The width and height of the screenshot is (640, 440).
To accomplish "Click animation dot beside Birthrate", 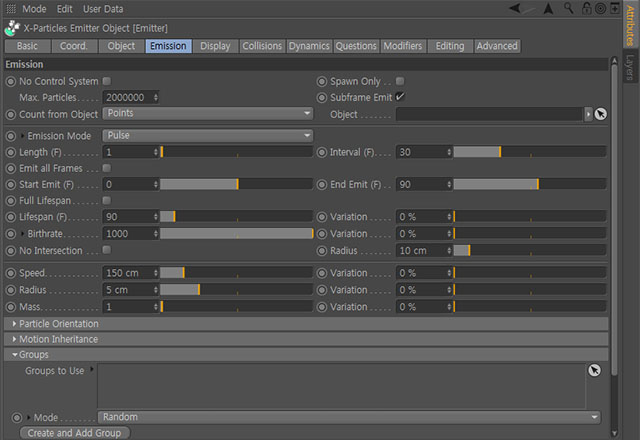I will tap(11, 234).
